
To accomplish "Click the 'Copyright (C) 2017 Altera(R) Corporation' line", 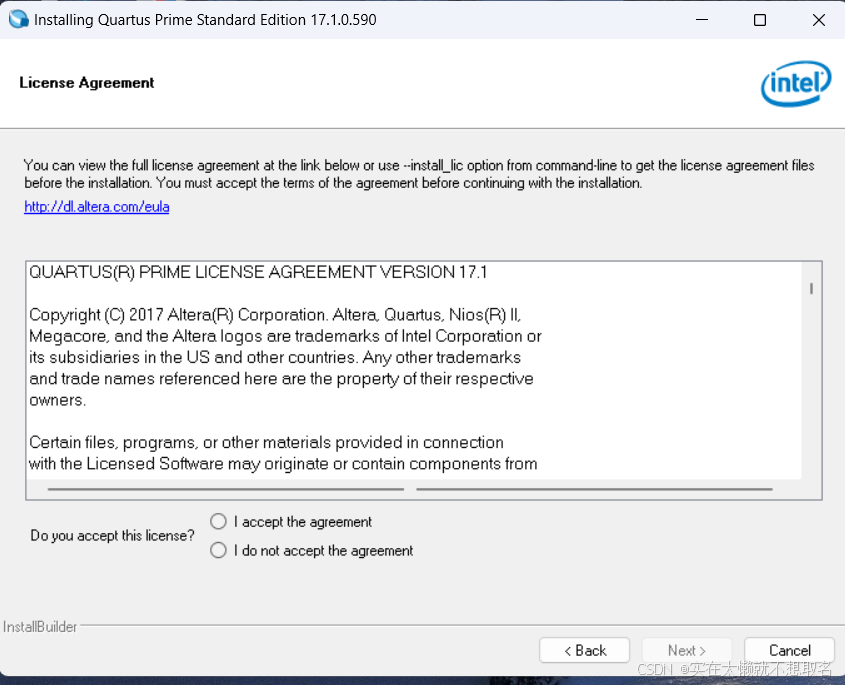I will pyautogui.click(x=275, y=315).
